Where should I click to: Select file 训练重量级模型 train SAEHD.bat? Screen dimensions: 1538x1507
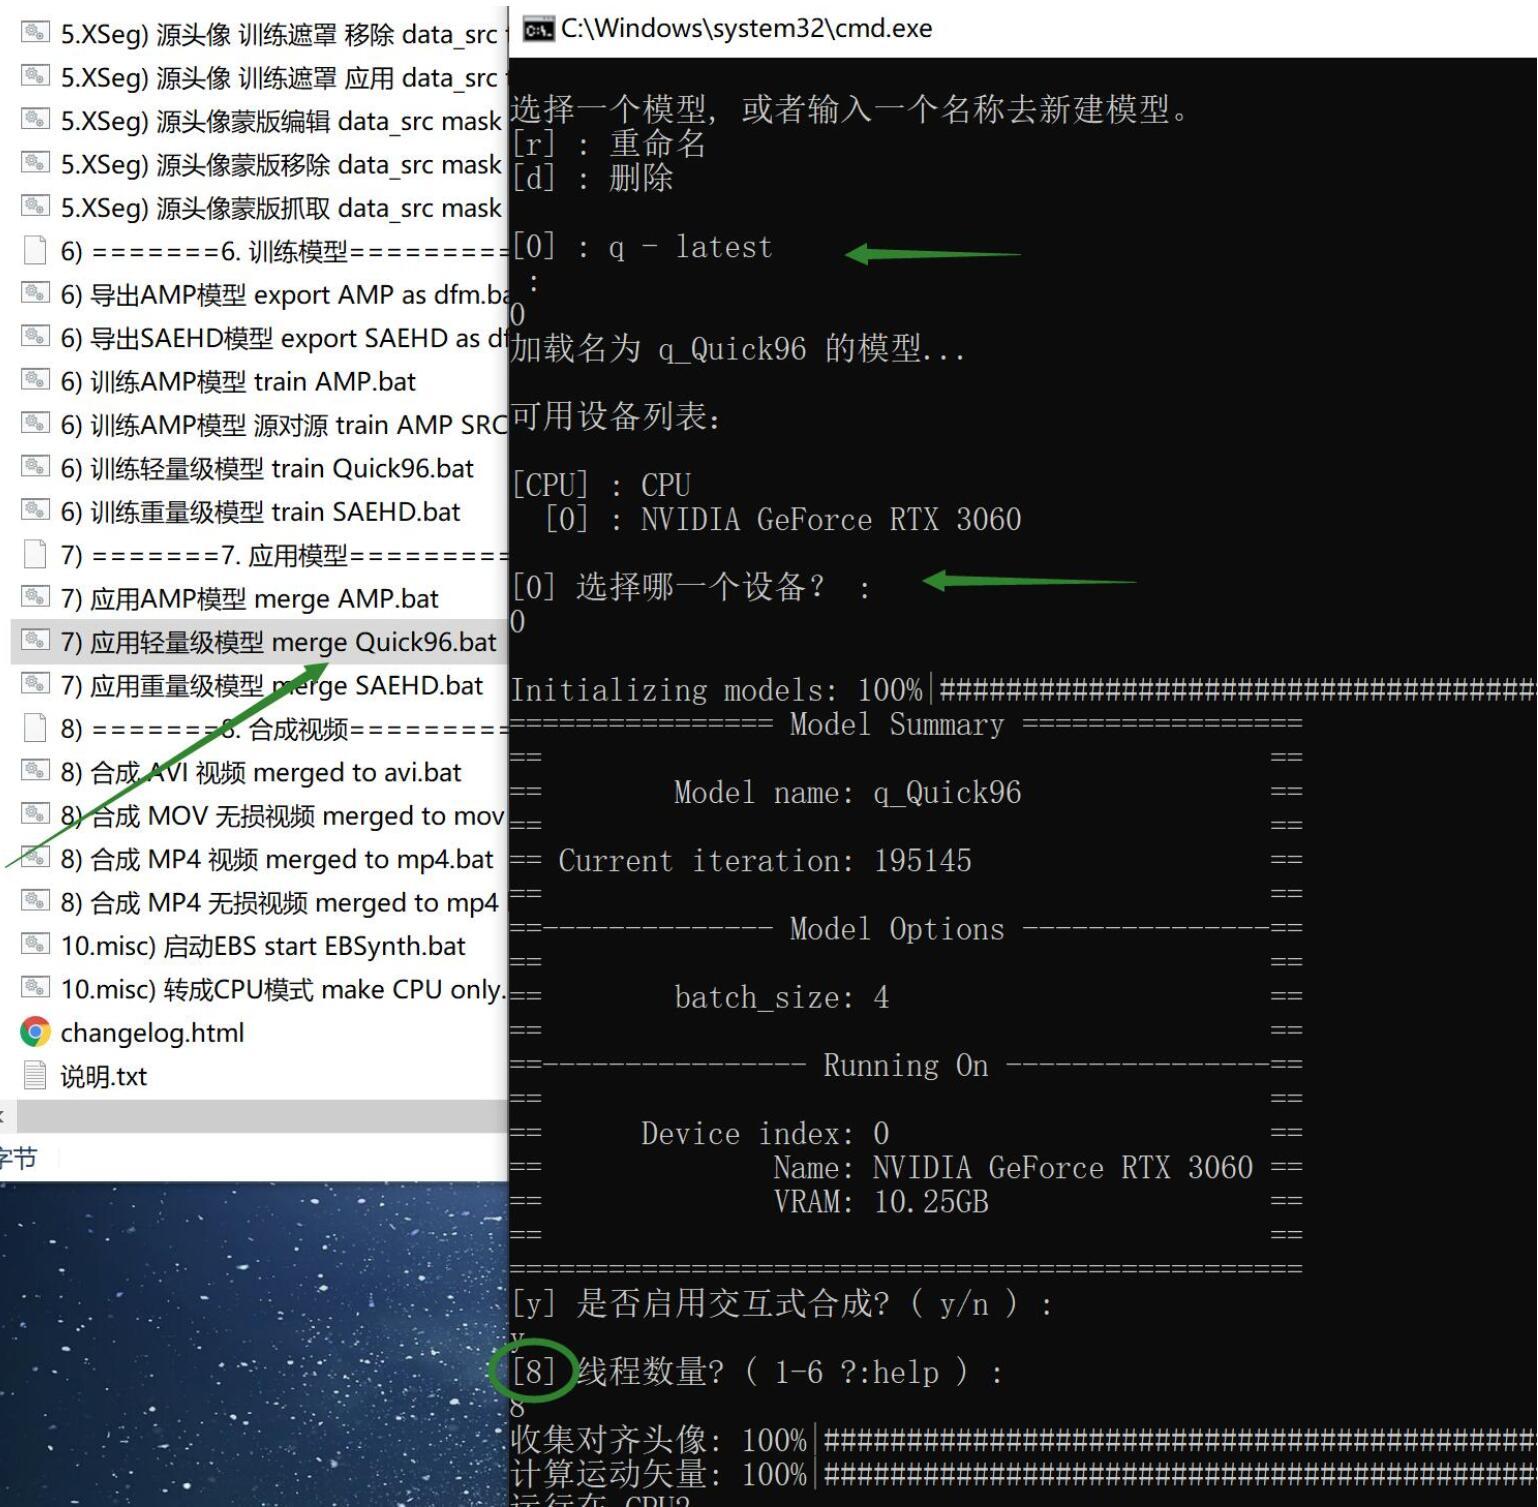(x=260, y=512)
